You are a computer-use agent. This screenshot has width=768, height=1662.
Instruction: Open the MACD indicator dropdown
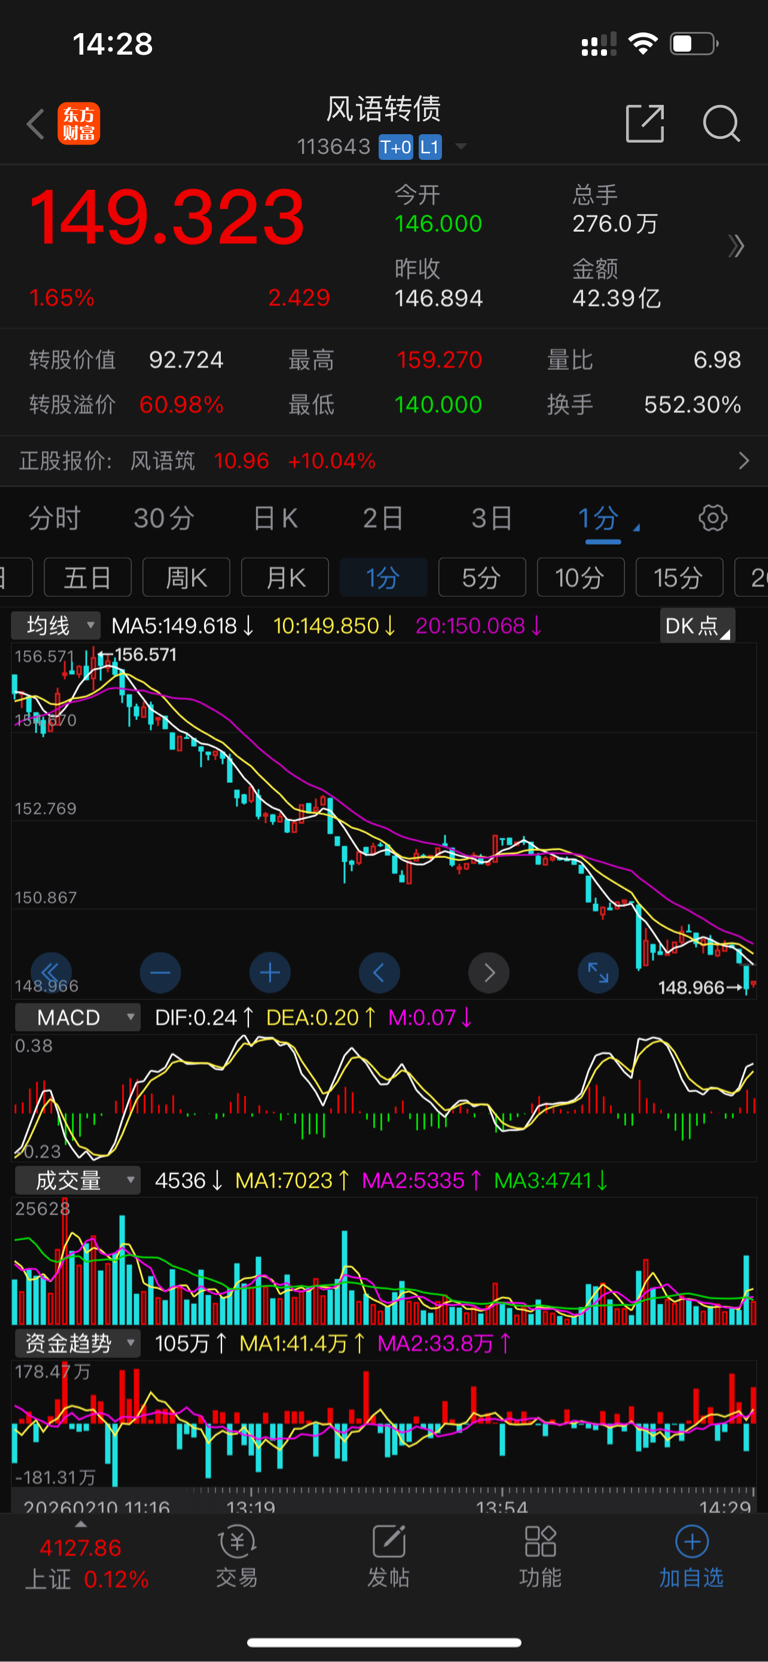point(77,1017)
